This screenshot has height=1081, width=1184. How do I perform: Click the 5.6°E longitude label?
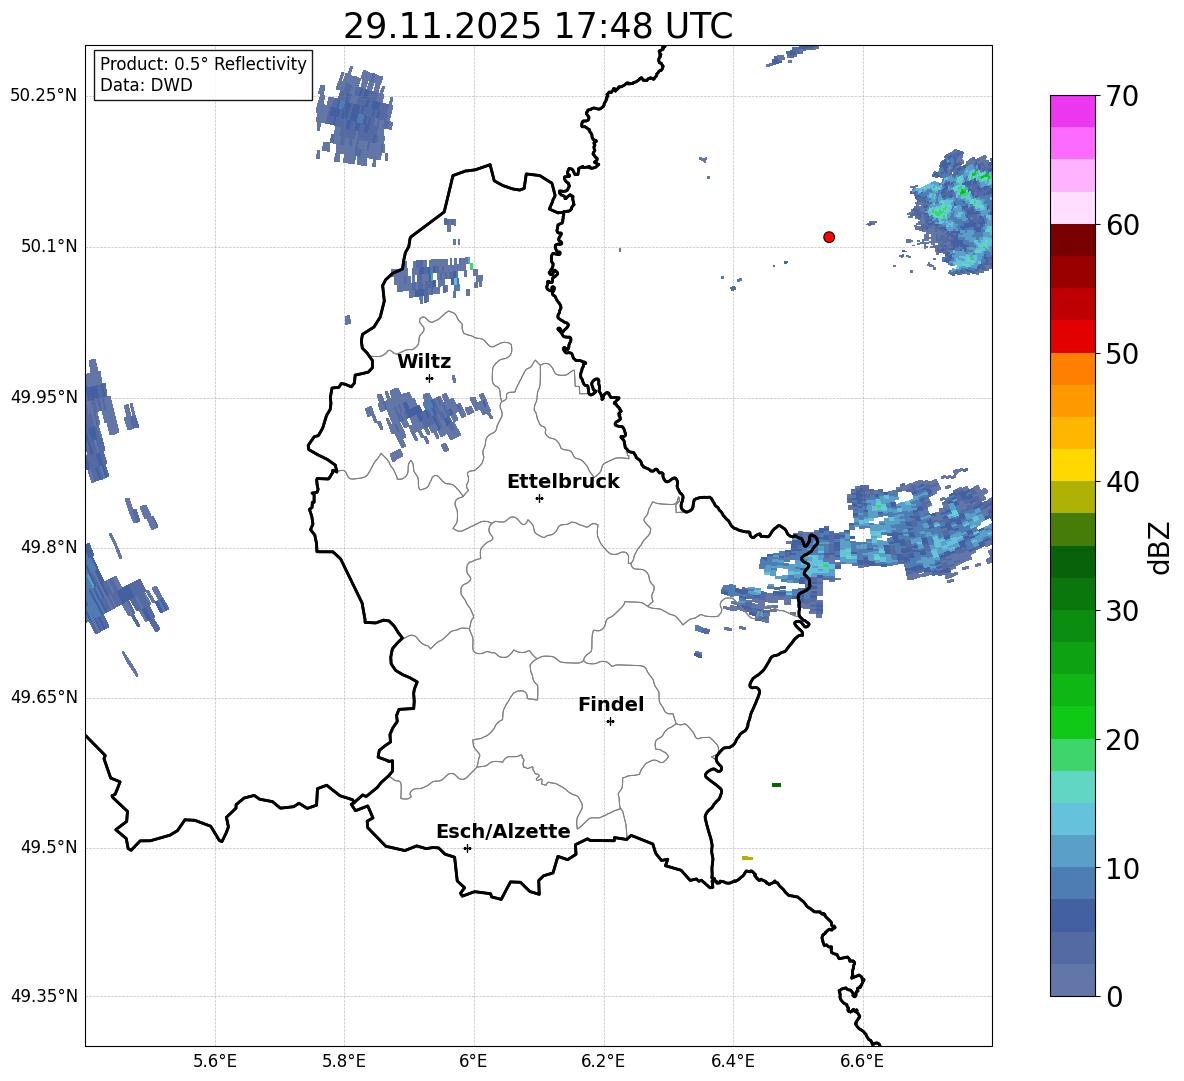[215, 1061]
